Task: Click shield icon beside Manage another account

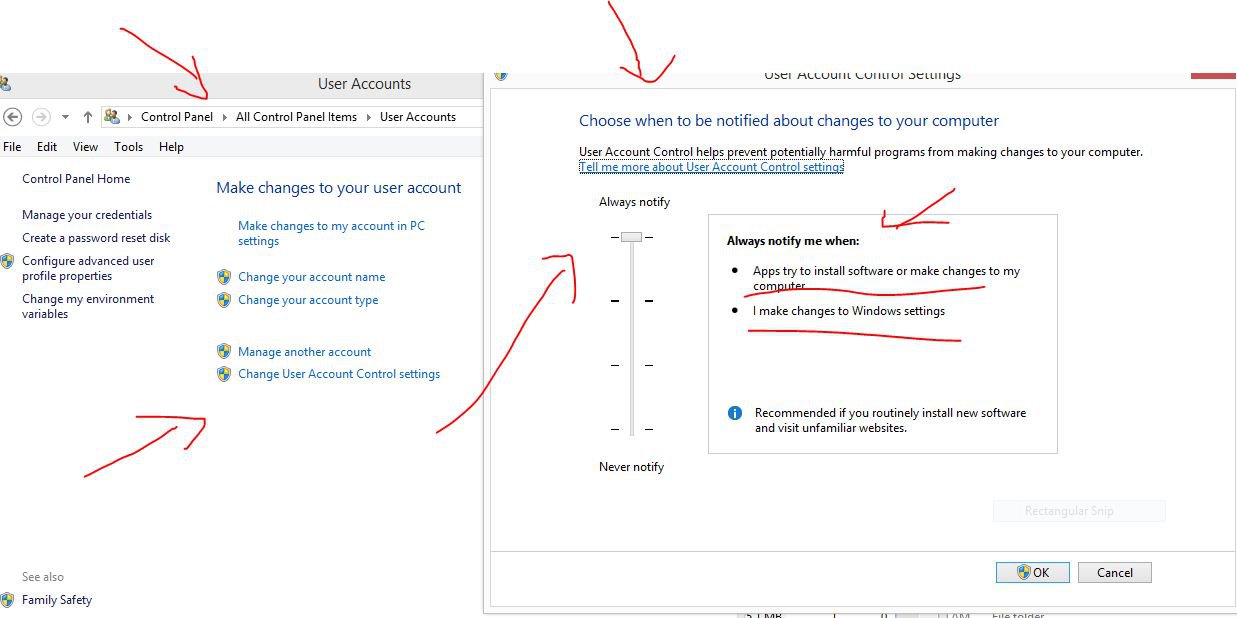Action: [224, 352]
